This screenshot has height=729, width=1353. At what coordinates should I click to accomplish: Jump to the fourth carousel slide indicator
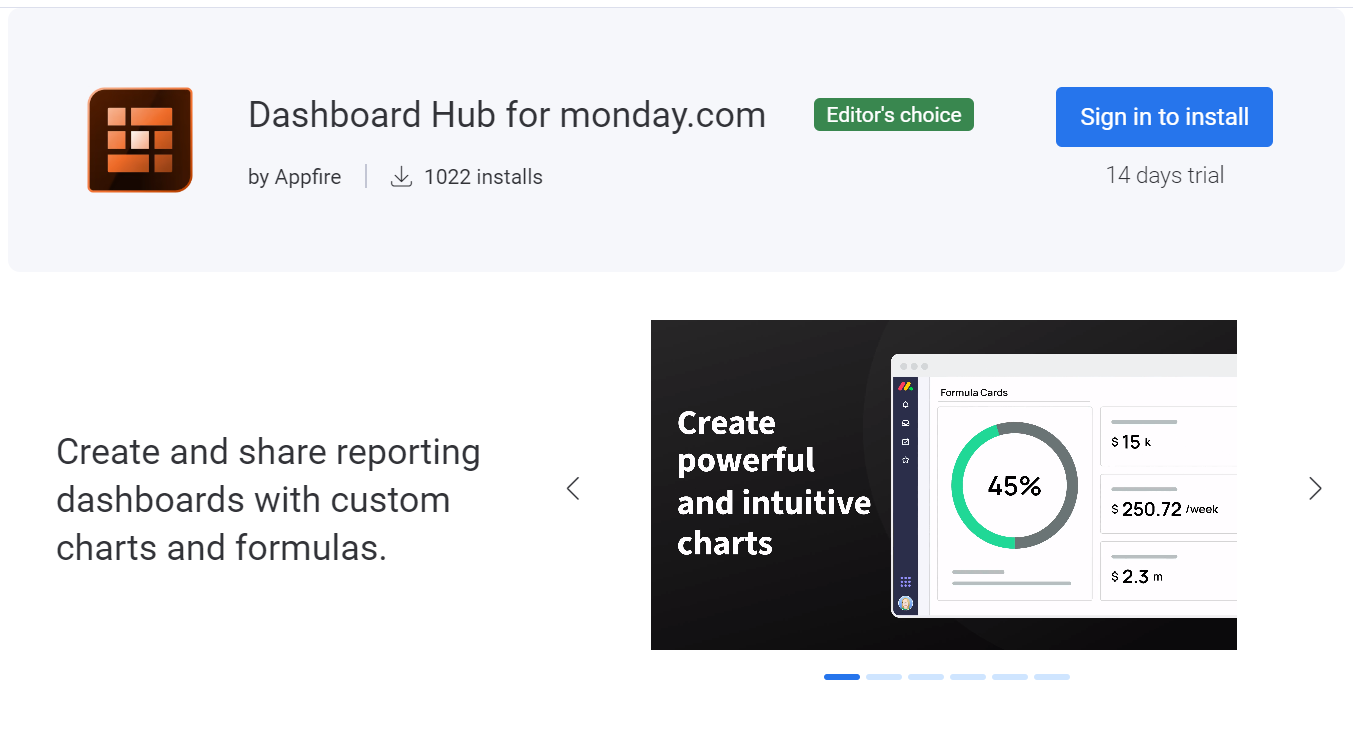pos(968,677)
